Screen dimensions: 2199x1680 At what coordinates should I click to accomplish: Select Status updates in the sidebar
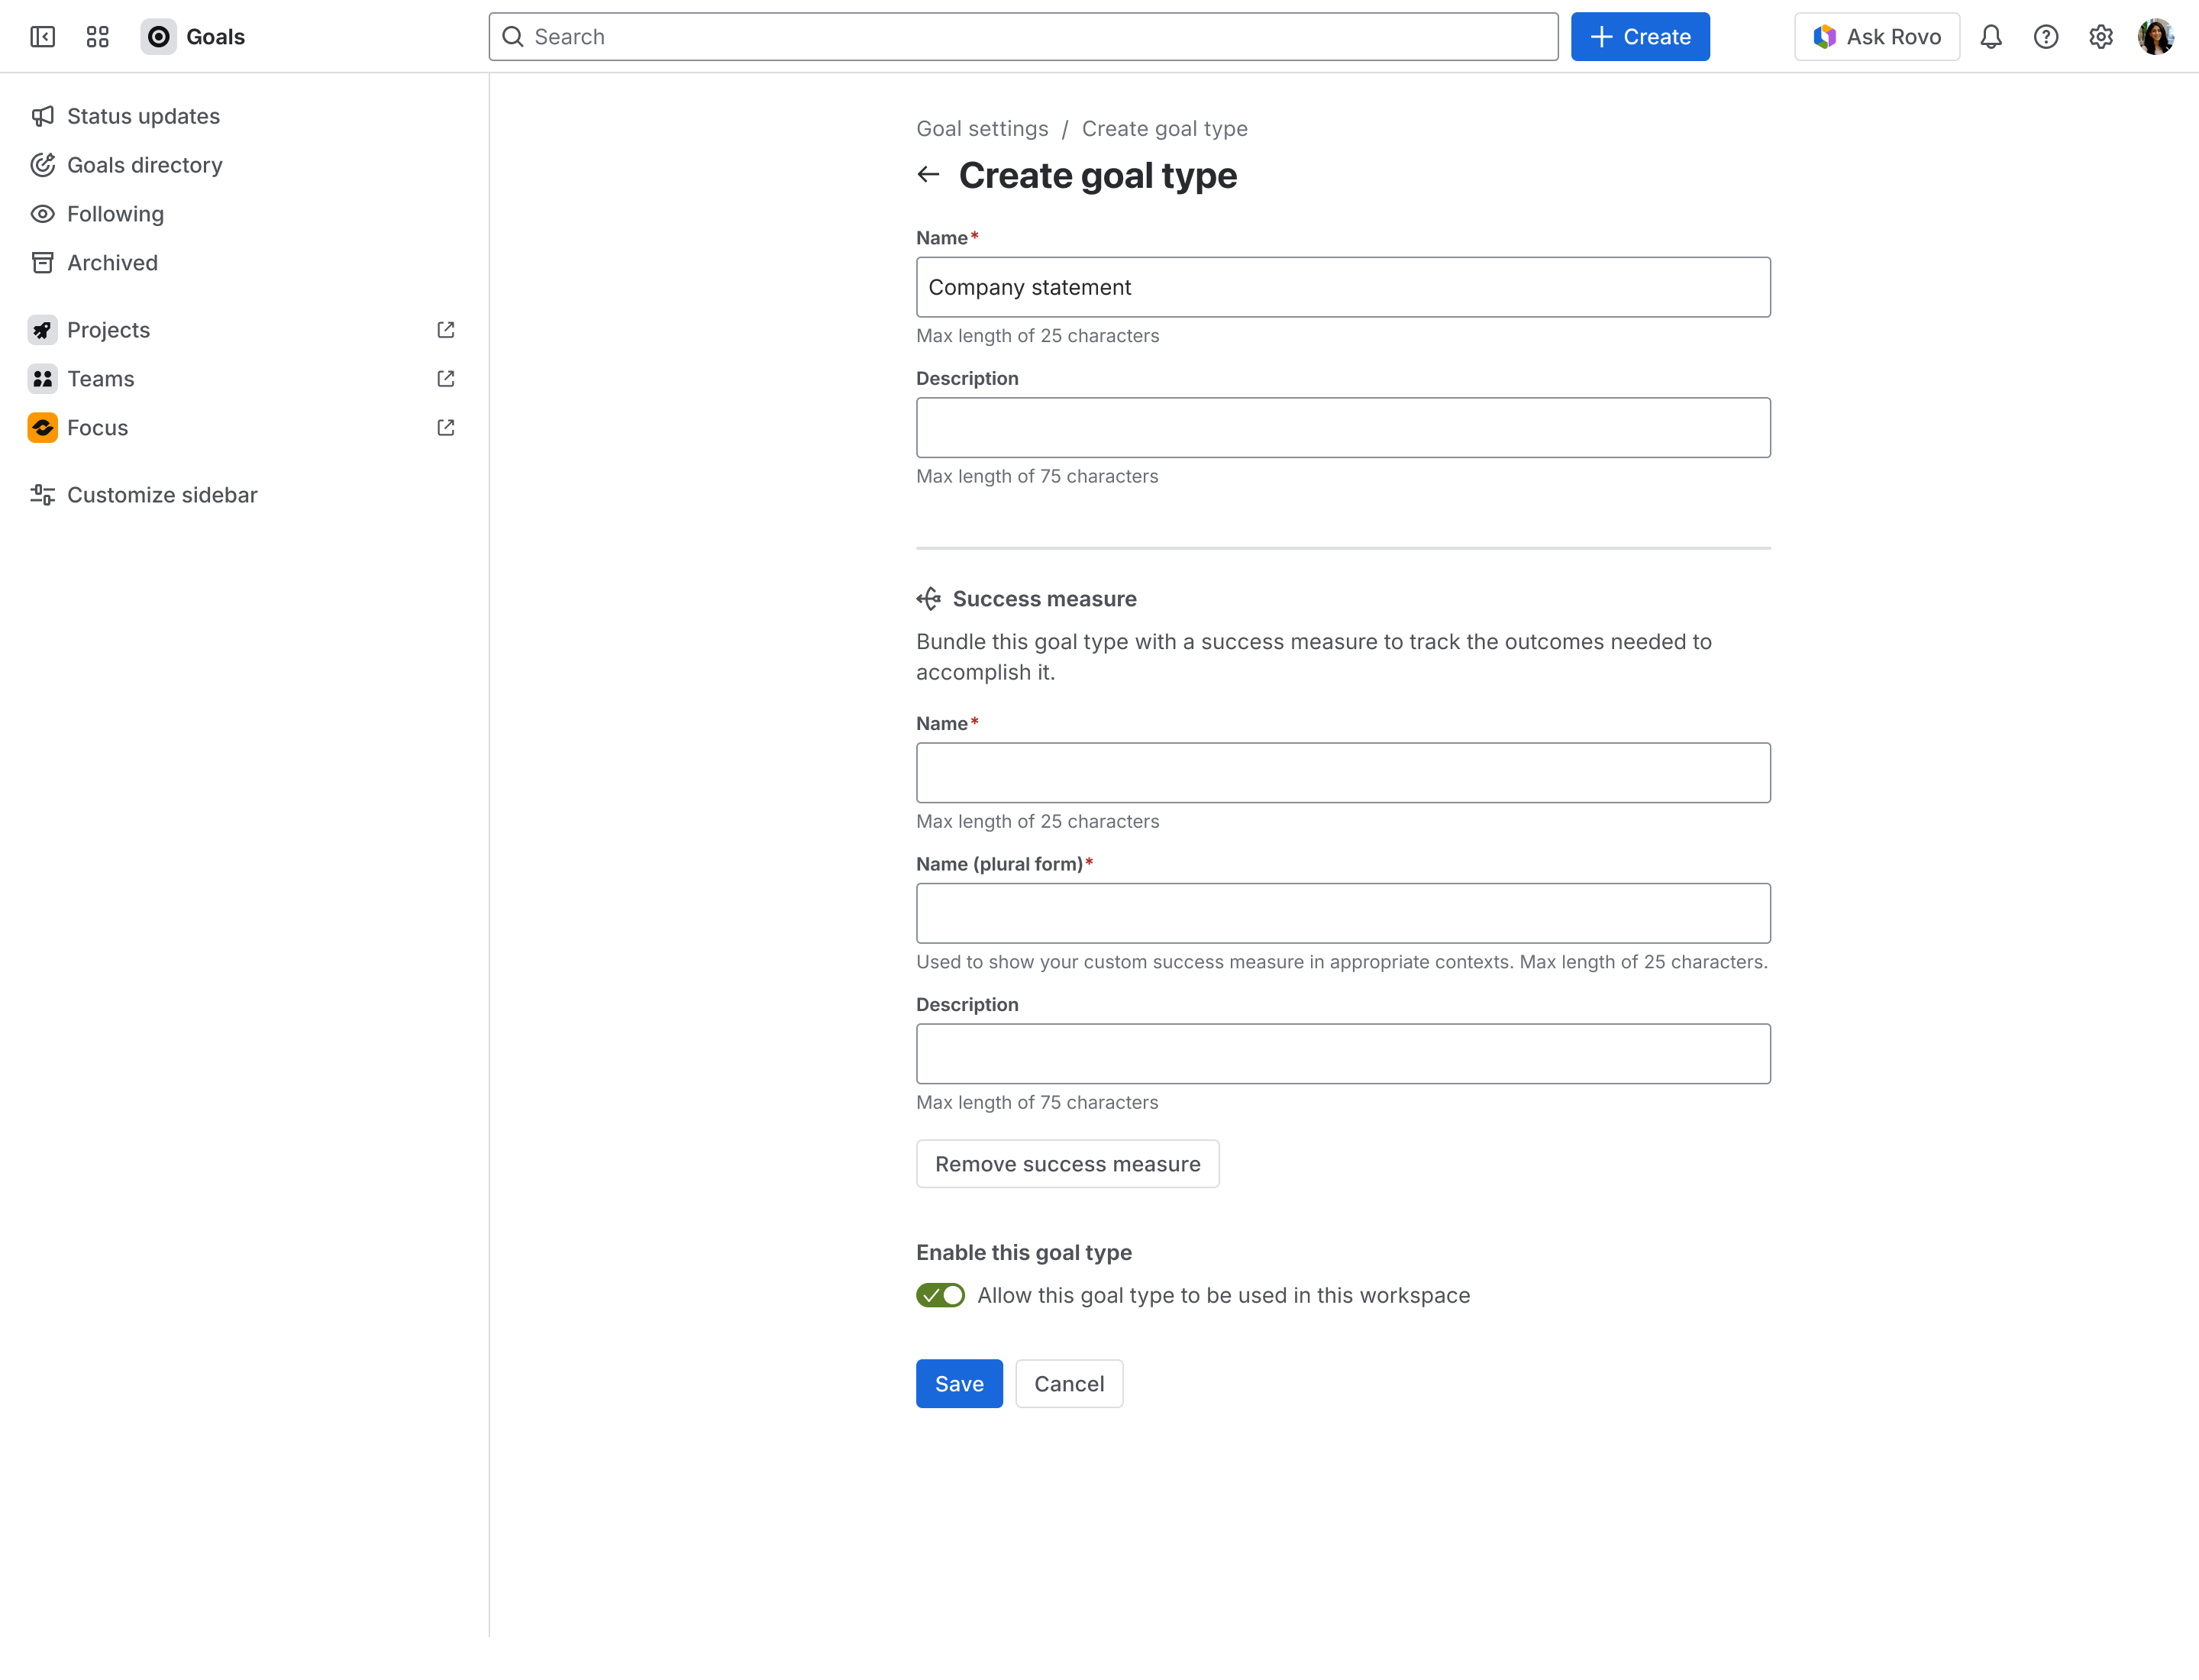(x=143, y=116)
